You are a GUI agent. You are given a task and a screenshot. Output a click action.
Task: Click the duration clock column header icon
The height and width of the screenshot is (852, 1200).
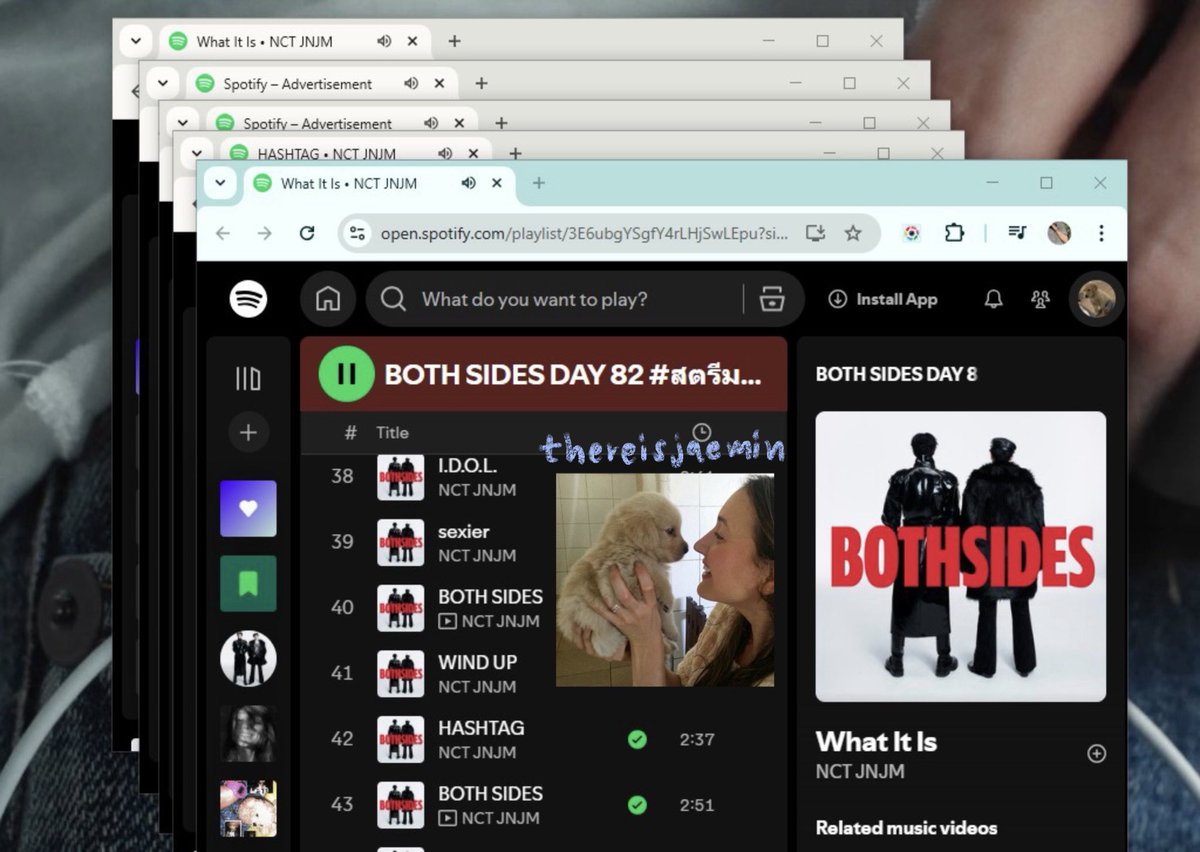pos(702,432)
